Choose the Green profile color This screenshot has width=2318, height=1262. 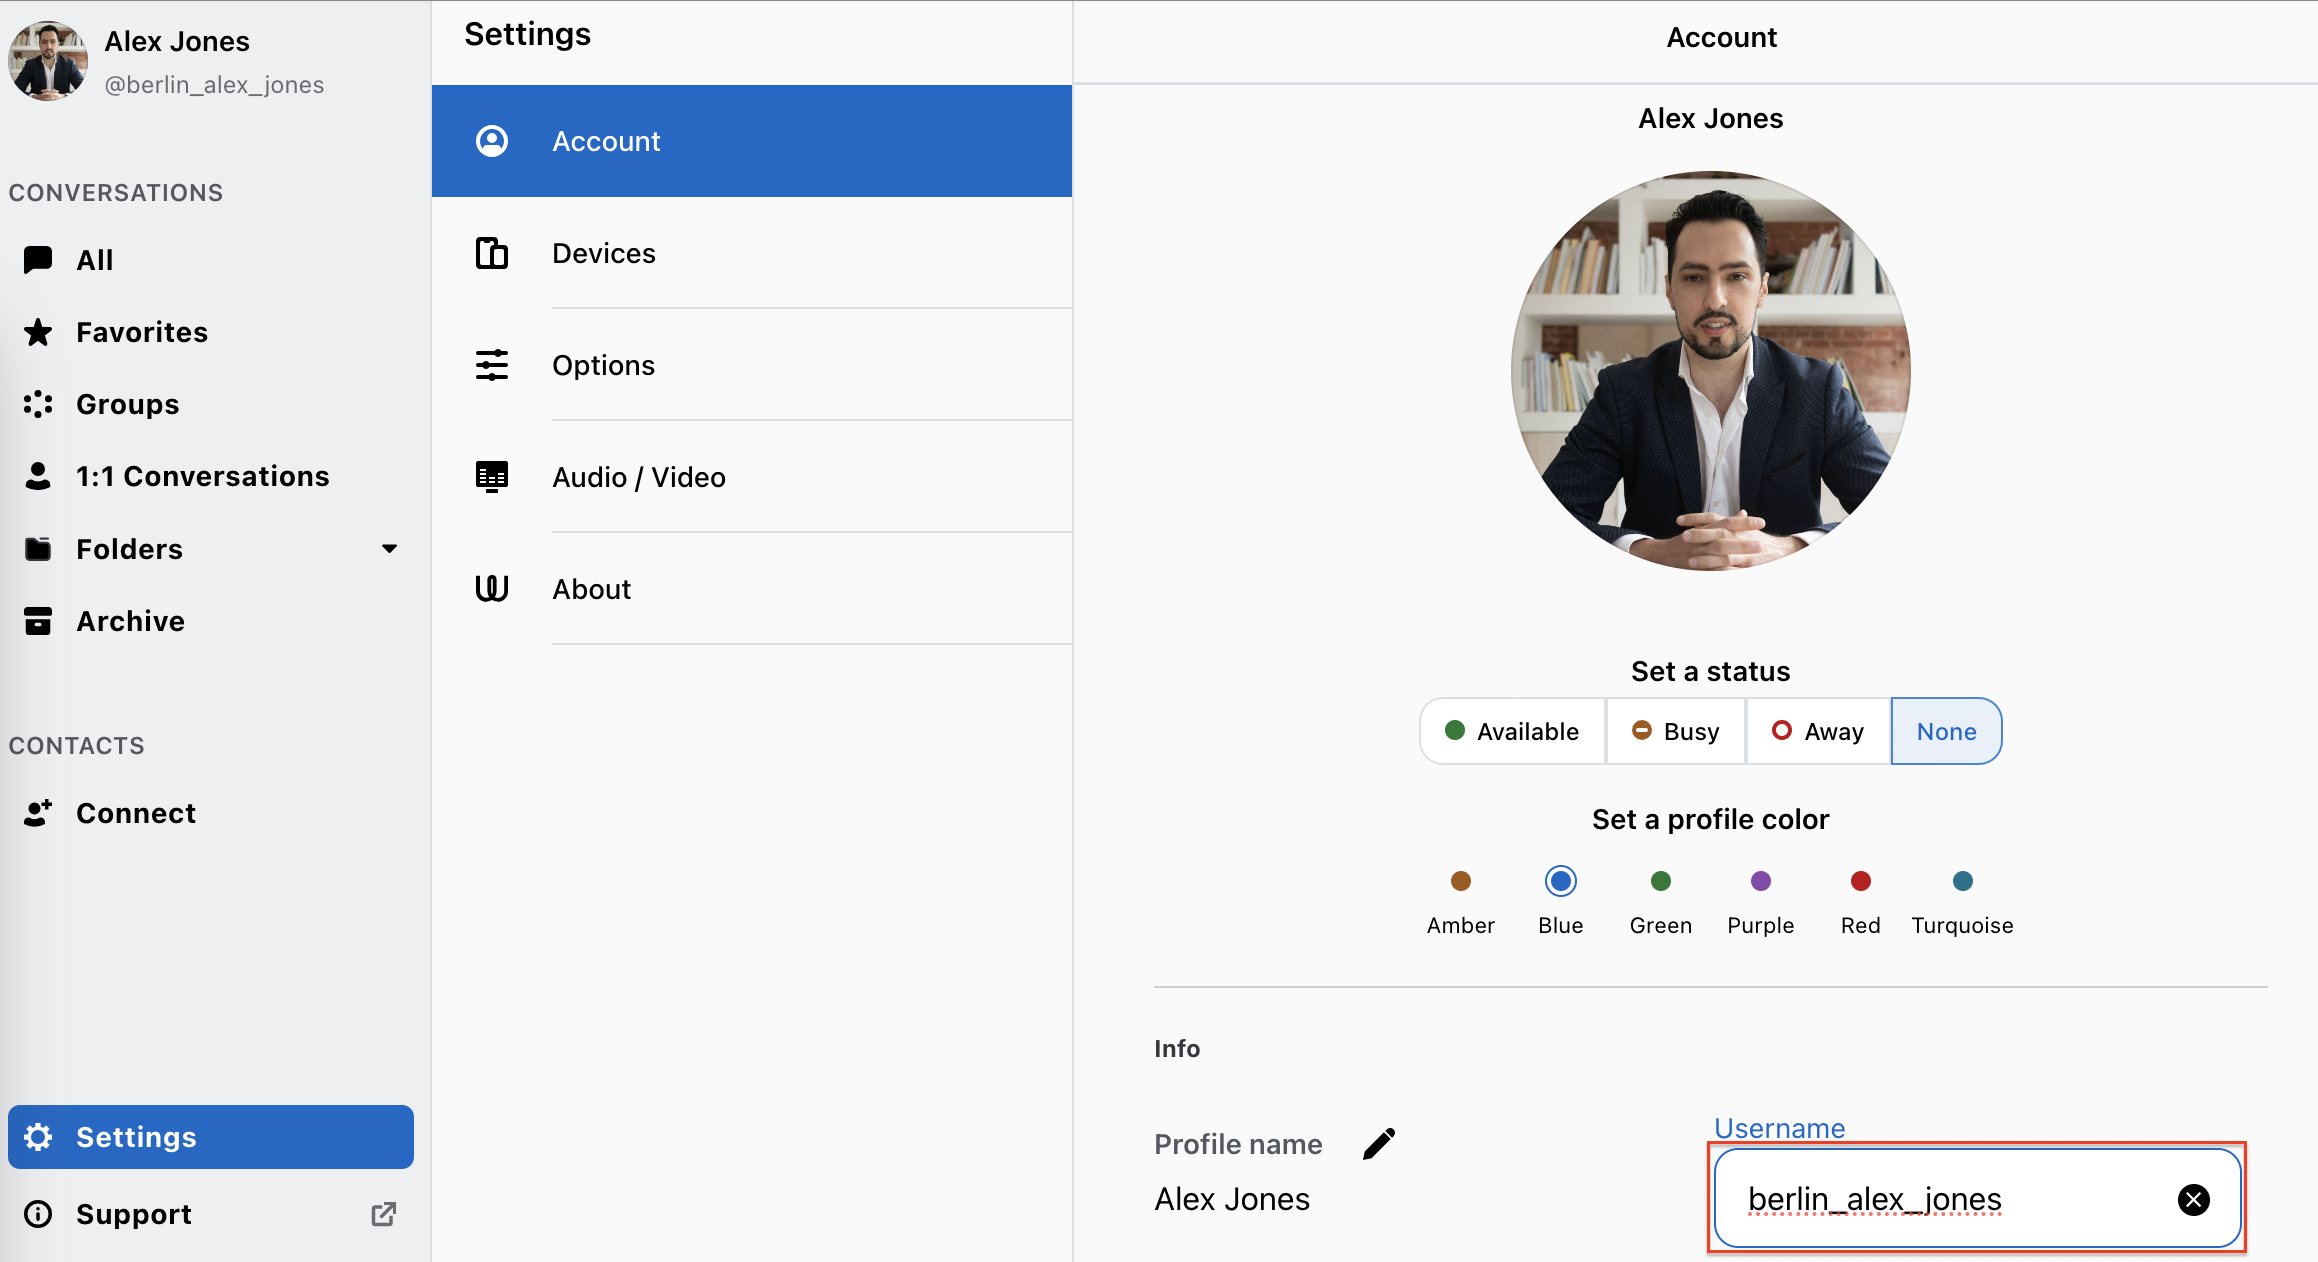coord(1661,881)
